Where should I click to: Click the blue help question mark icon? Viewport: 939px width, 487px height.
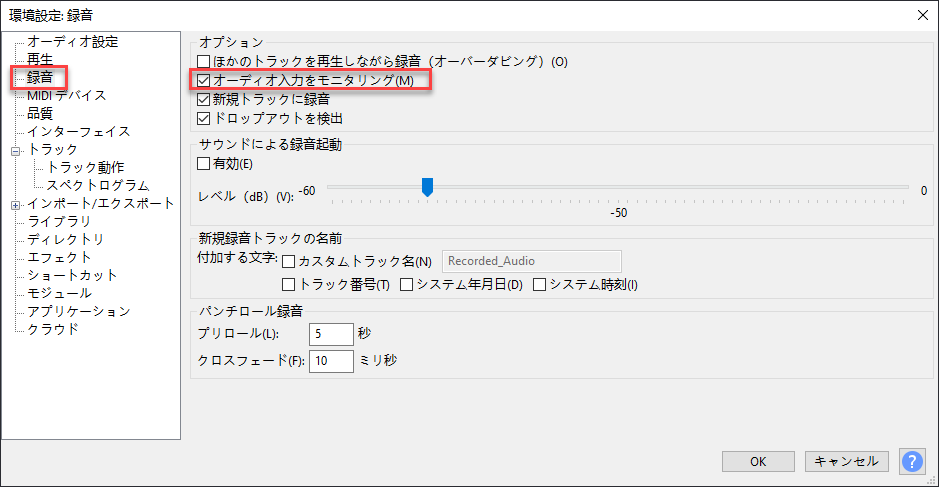click(x=911, y=461)
